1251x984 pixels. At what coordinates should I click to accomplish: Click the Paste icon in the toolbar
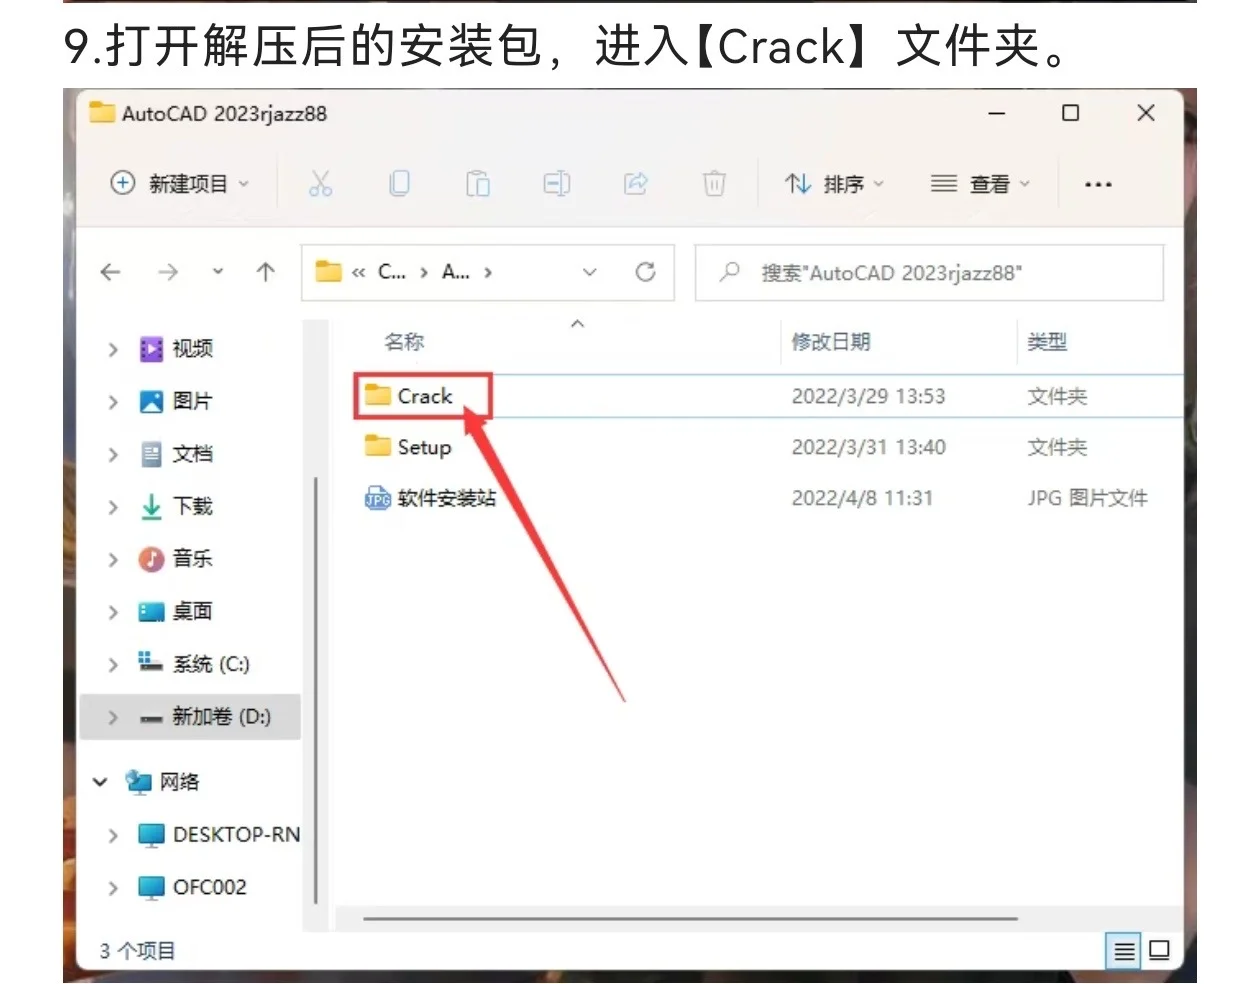478,183
